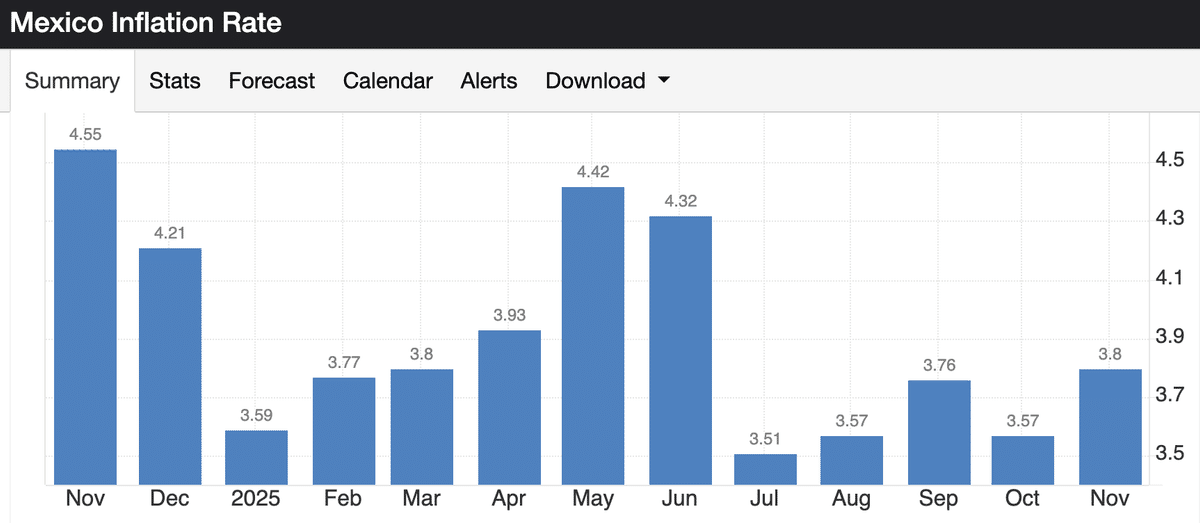Select the 2025 bar showing 3.59

(x=256, y=457)
